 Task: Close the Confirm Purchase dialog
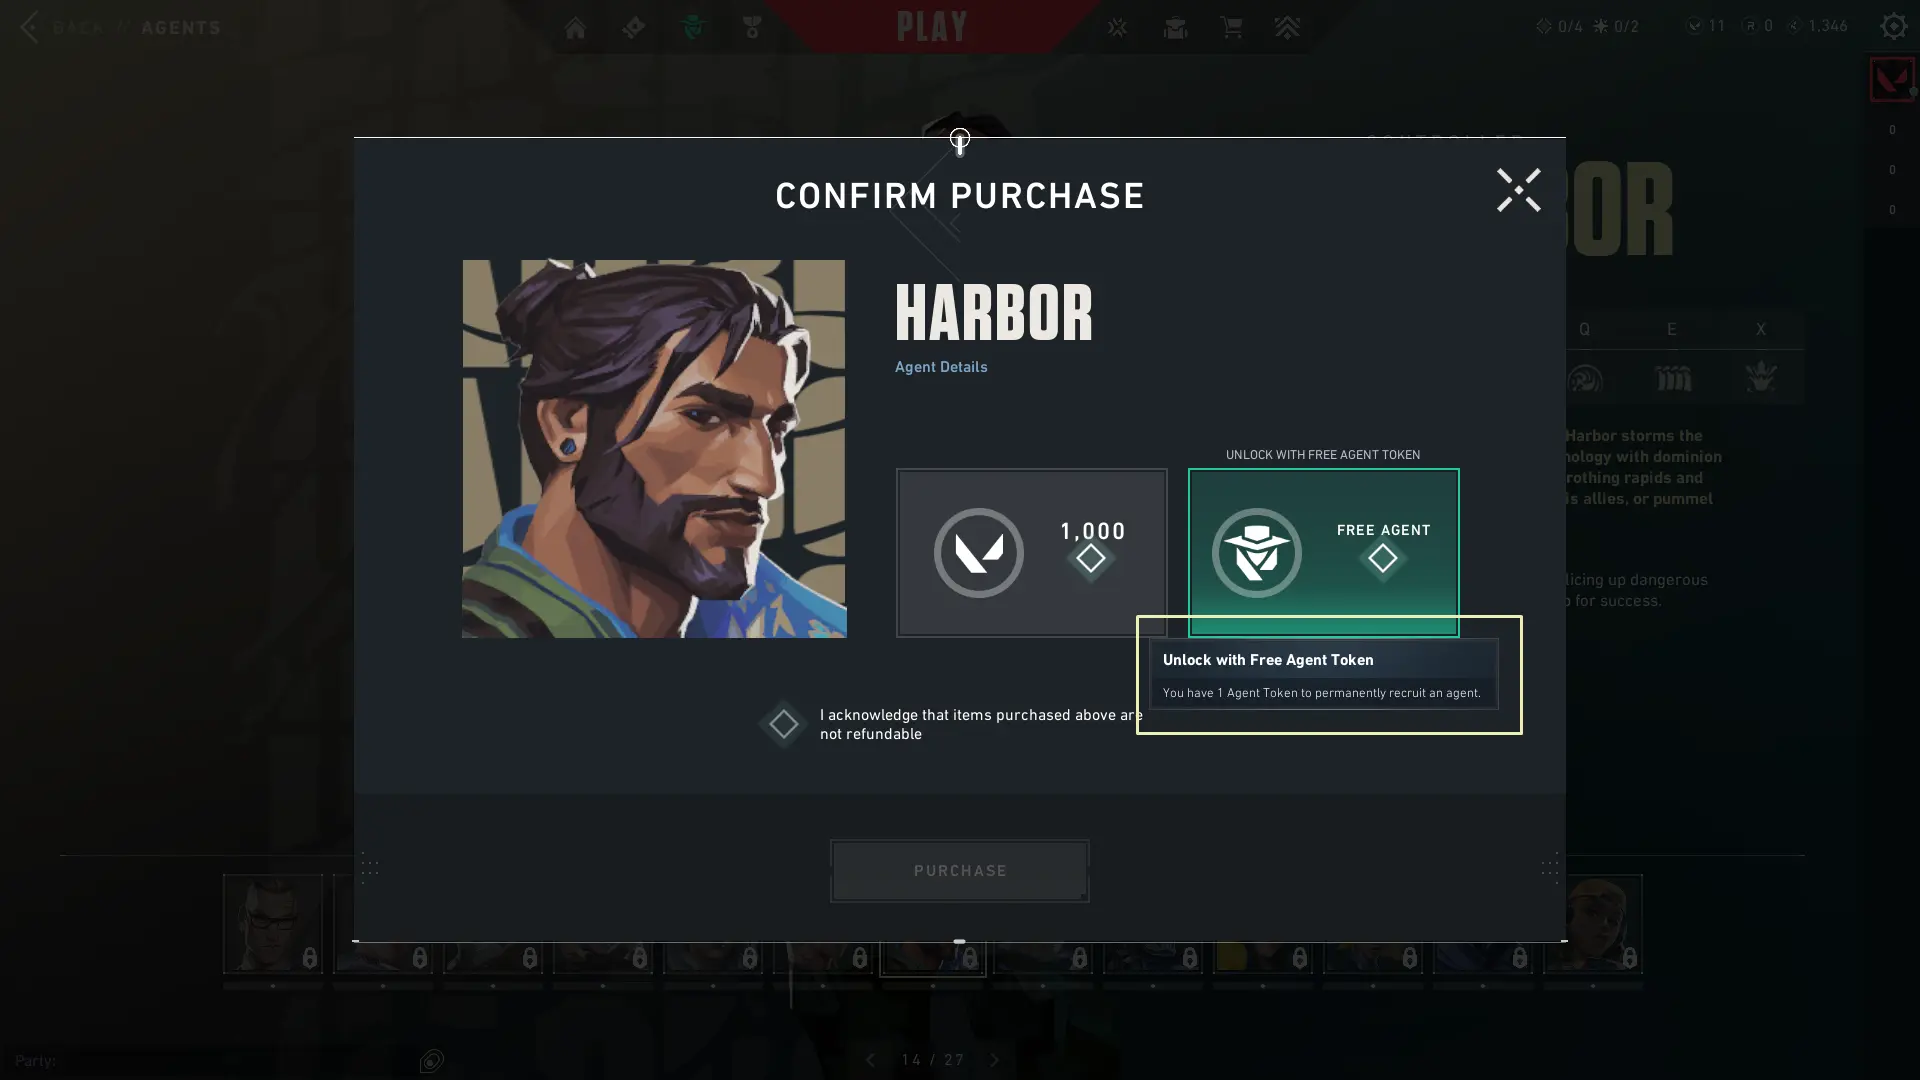[x=1518, y=190]
